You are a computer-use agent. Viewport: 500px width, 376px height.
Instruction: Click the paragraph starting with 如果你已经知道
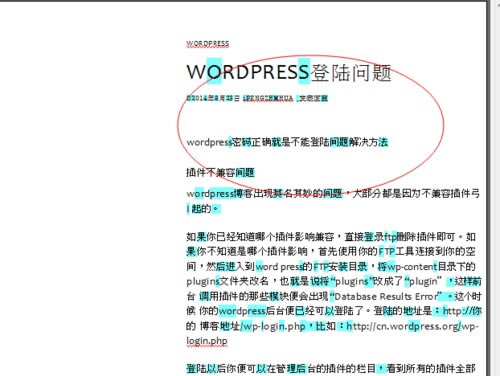point(333,289)
